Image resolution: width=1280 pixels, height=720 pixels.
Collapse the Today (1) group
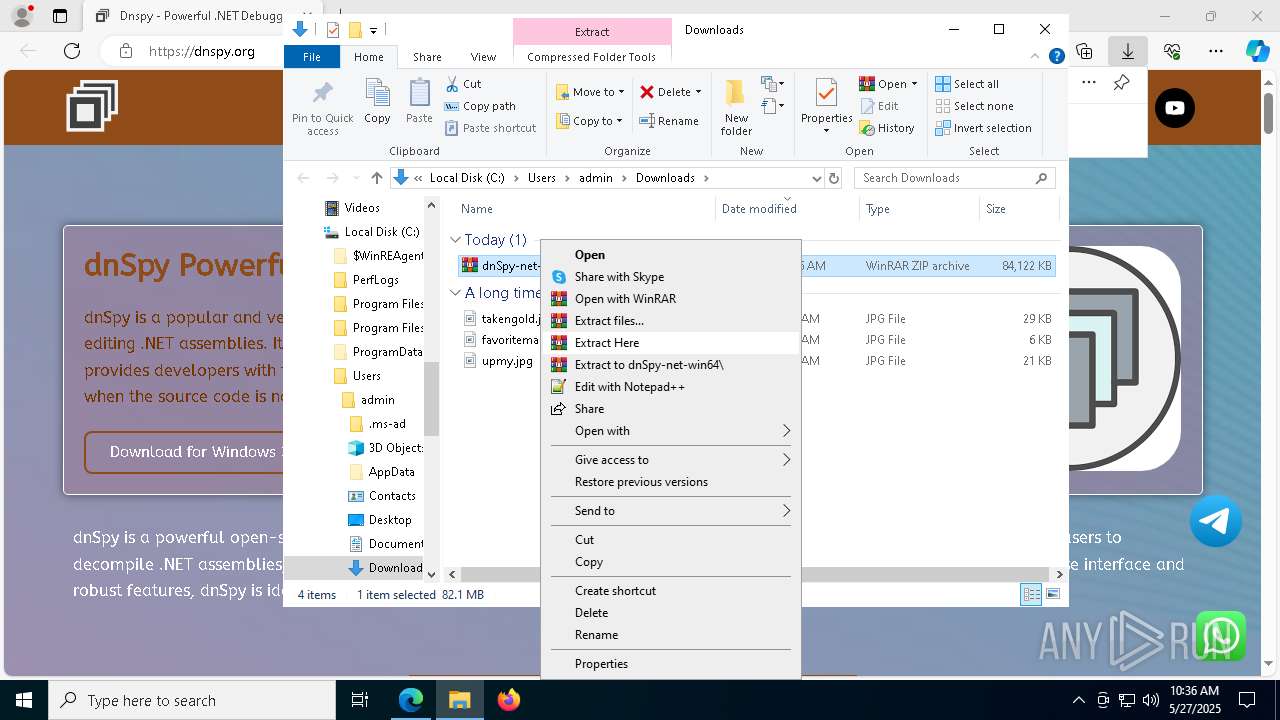(455, 240)
